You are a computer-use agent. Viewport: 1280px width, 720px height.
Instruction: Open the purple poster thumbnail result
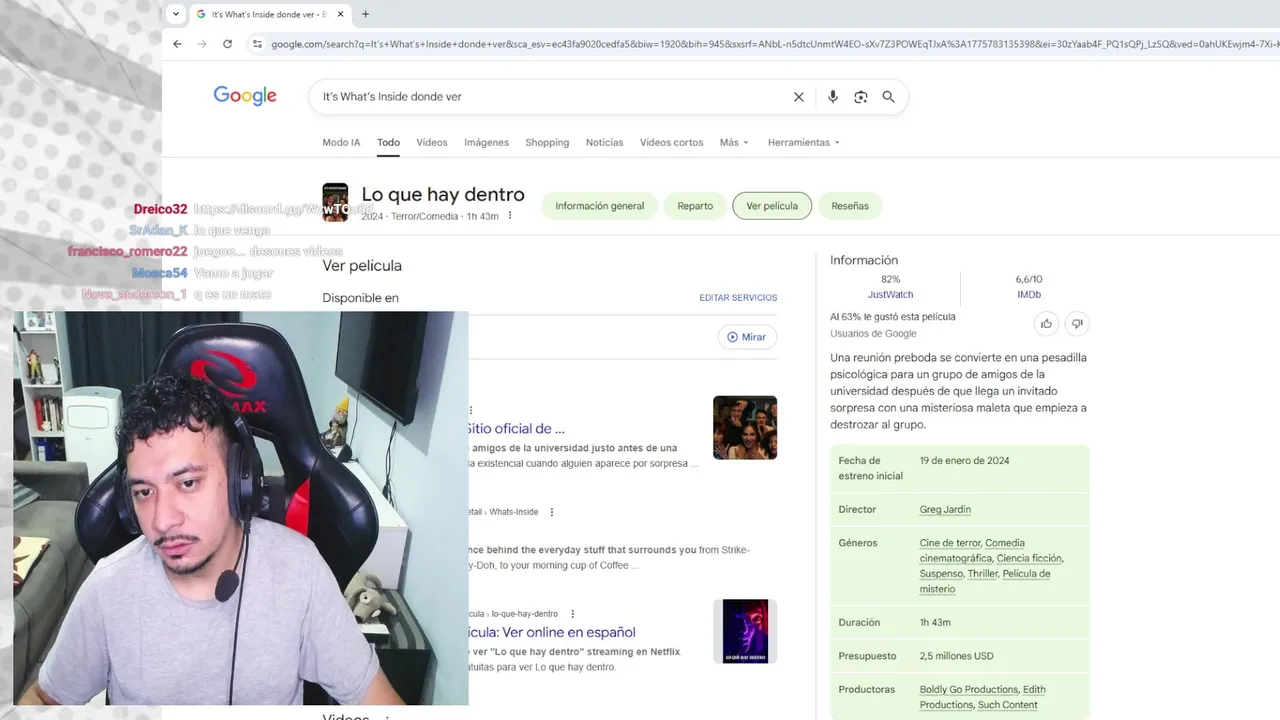pos(745,631)
